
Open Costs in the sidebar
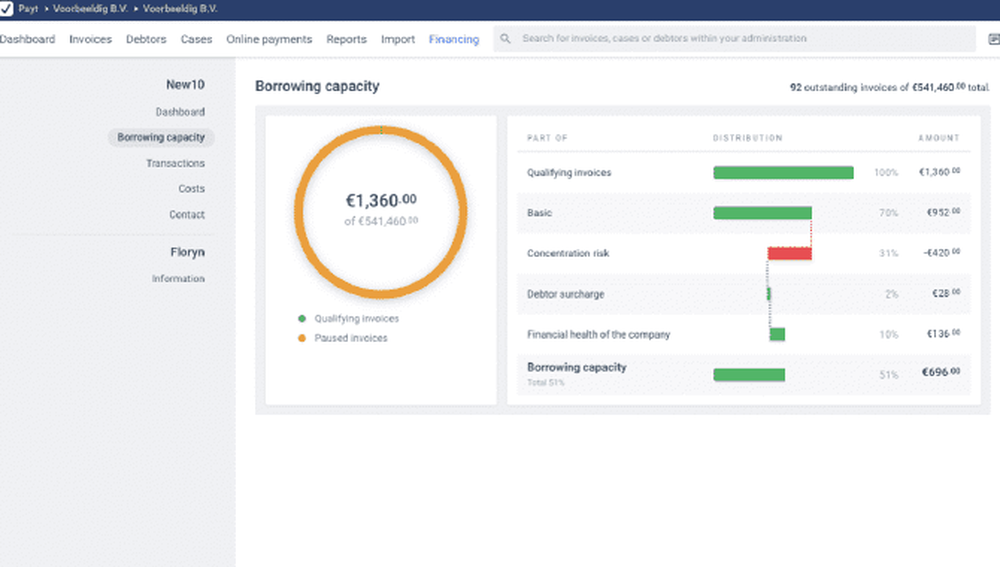tap(191, 189)
